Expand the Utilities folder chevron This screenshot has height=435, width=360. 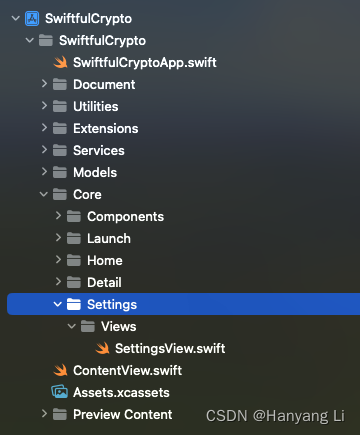[x=44, y=105]
